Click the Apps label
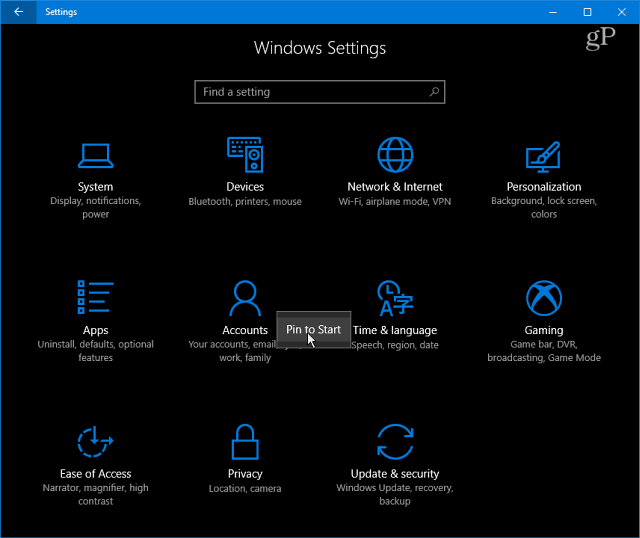640x538 pixels. coord(96,330)
